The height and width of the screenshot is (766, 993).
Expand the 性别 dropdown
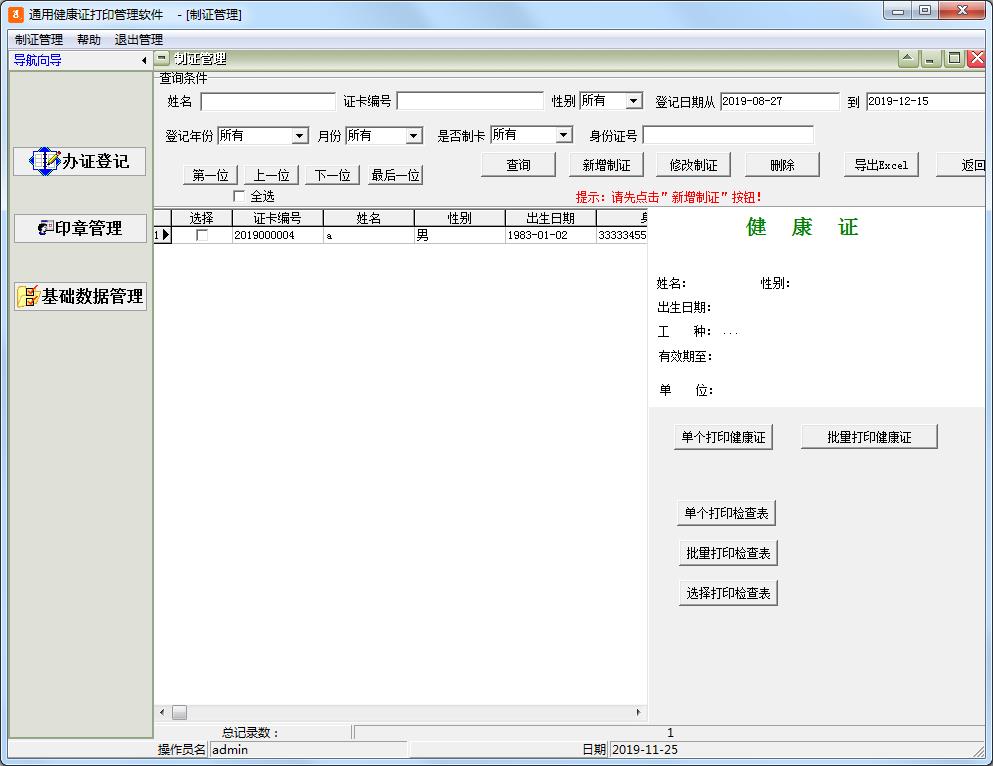pyautogui.click(x=633, y=101)
